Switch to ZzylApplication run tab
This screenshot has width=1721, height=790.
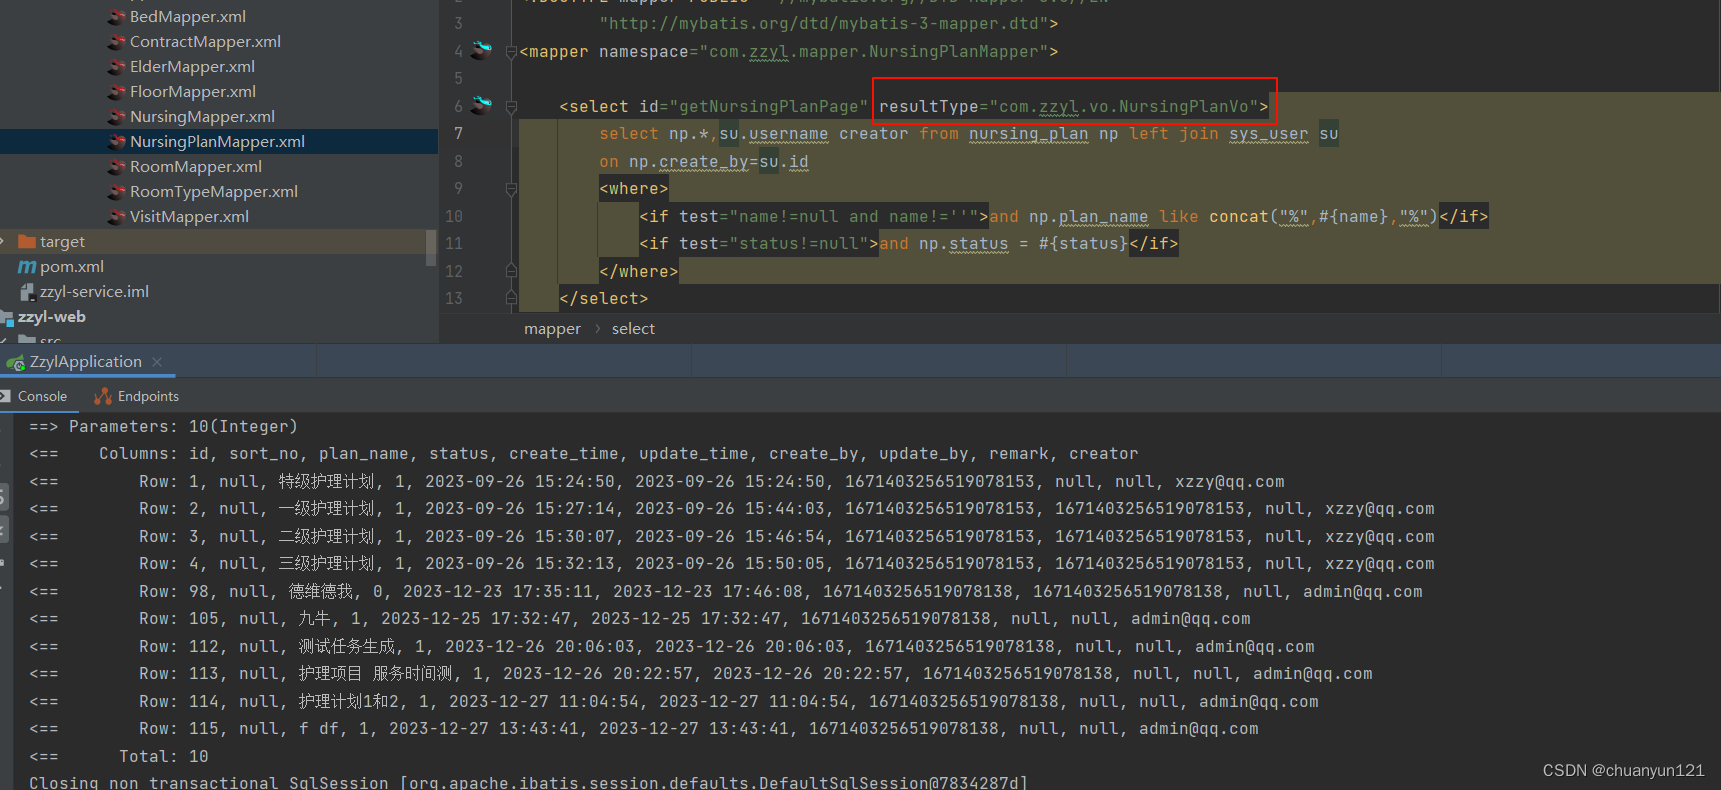86,362
